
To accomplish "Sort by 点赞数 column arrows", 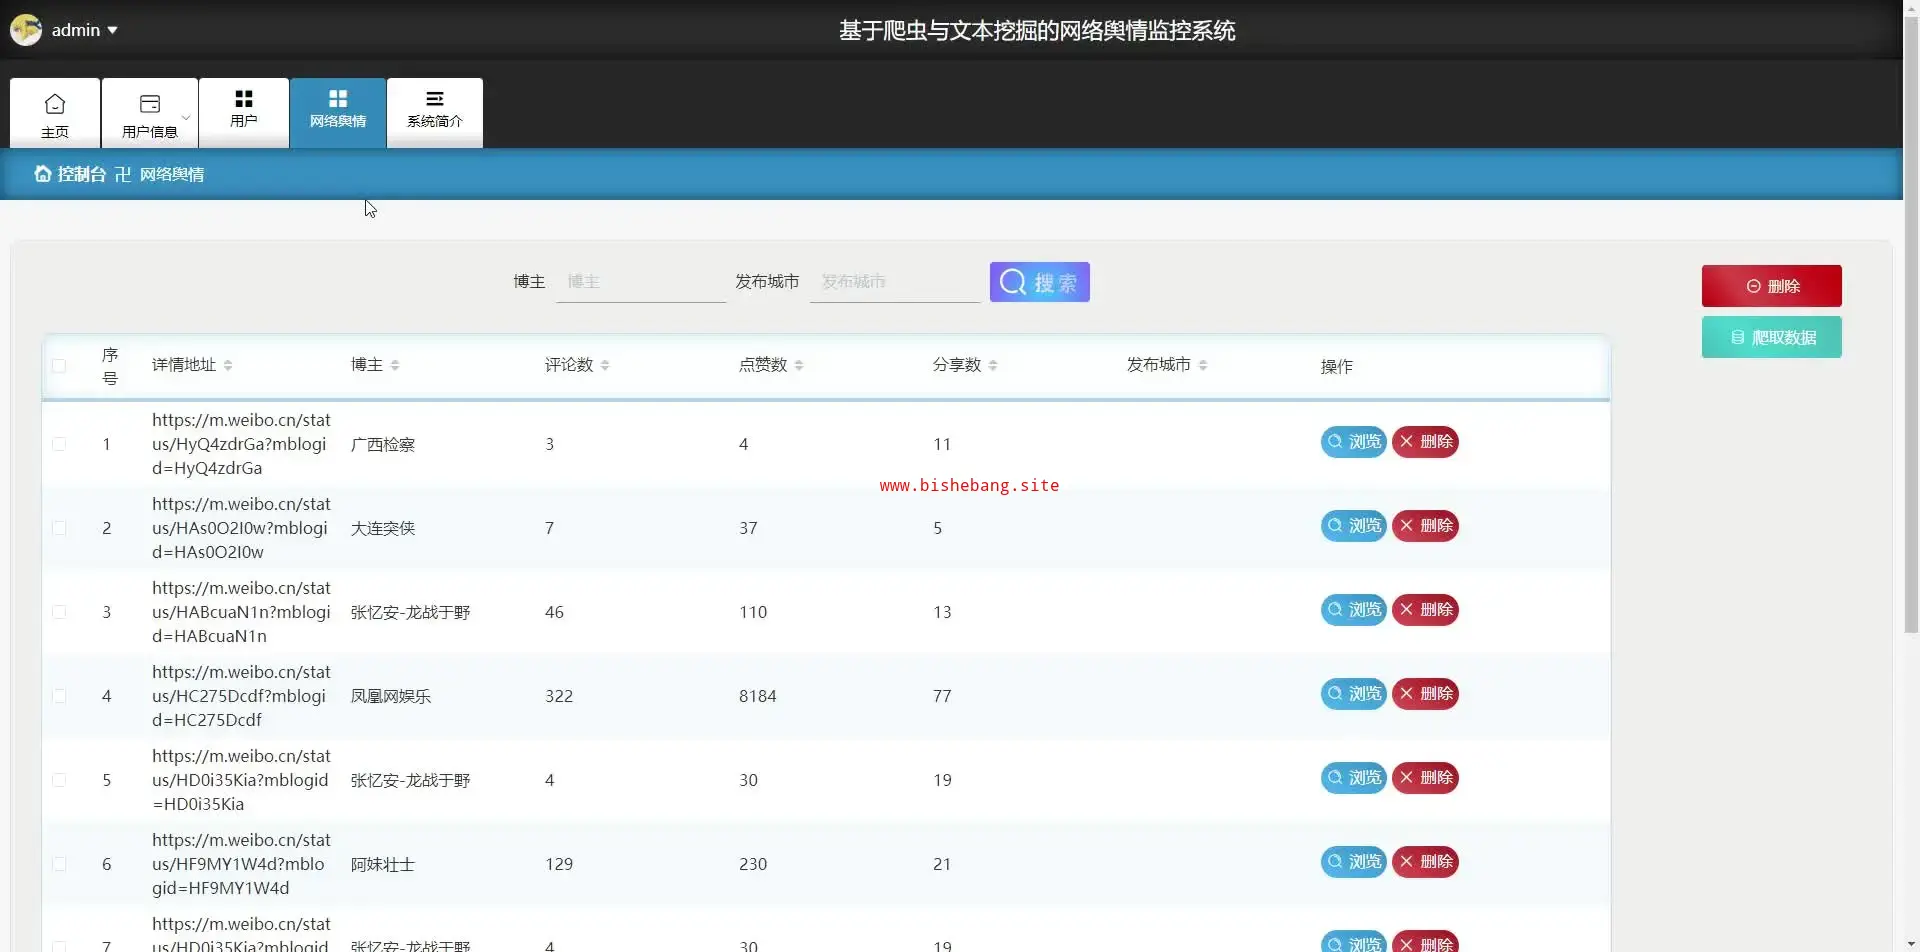I will point(799,366).
